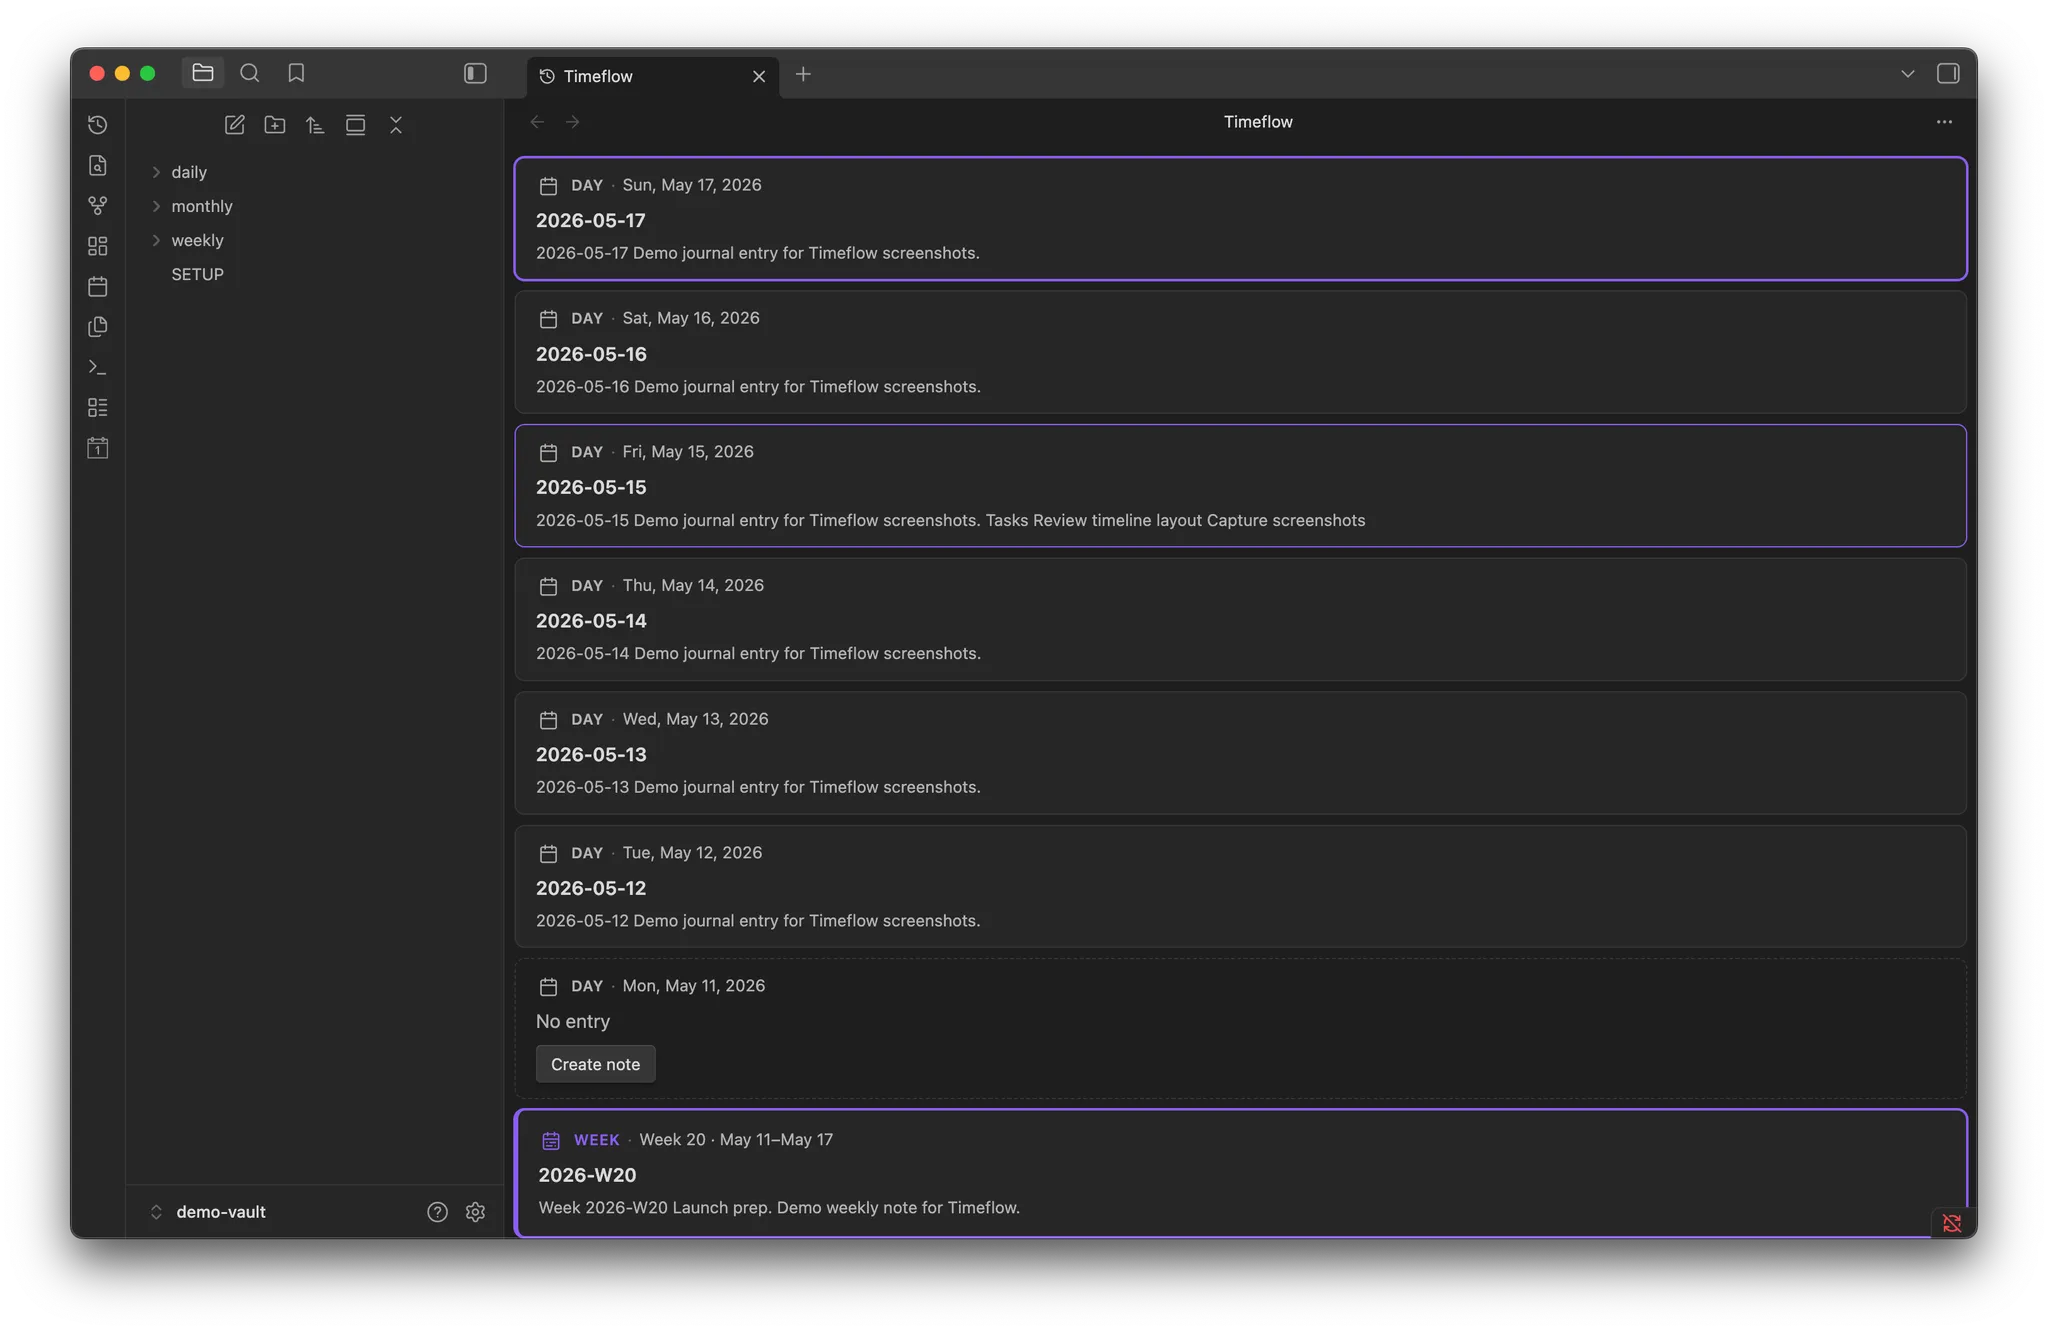Viewport: 2048px width, 1332px height.
Task: Create a new note icon
Action: pos(235,125)
